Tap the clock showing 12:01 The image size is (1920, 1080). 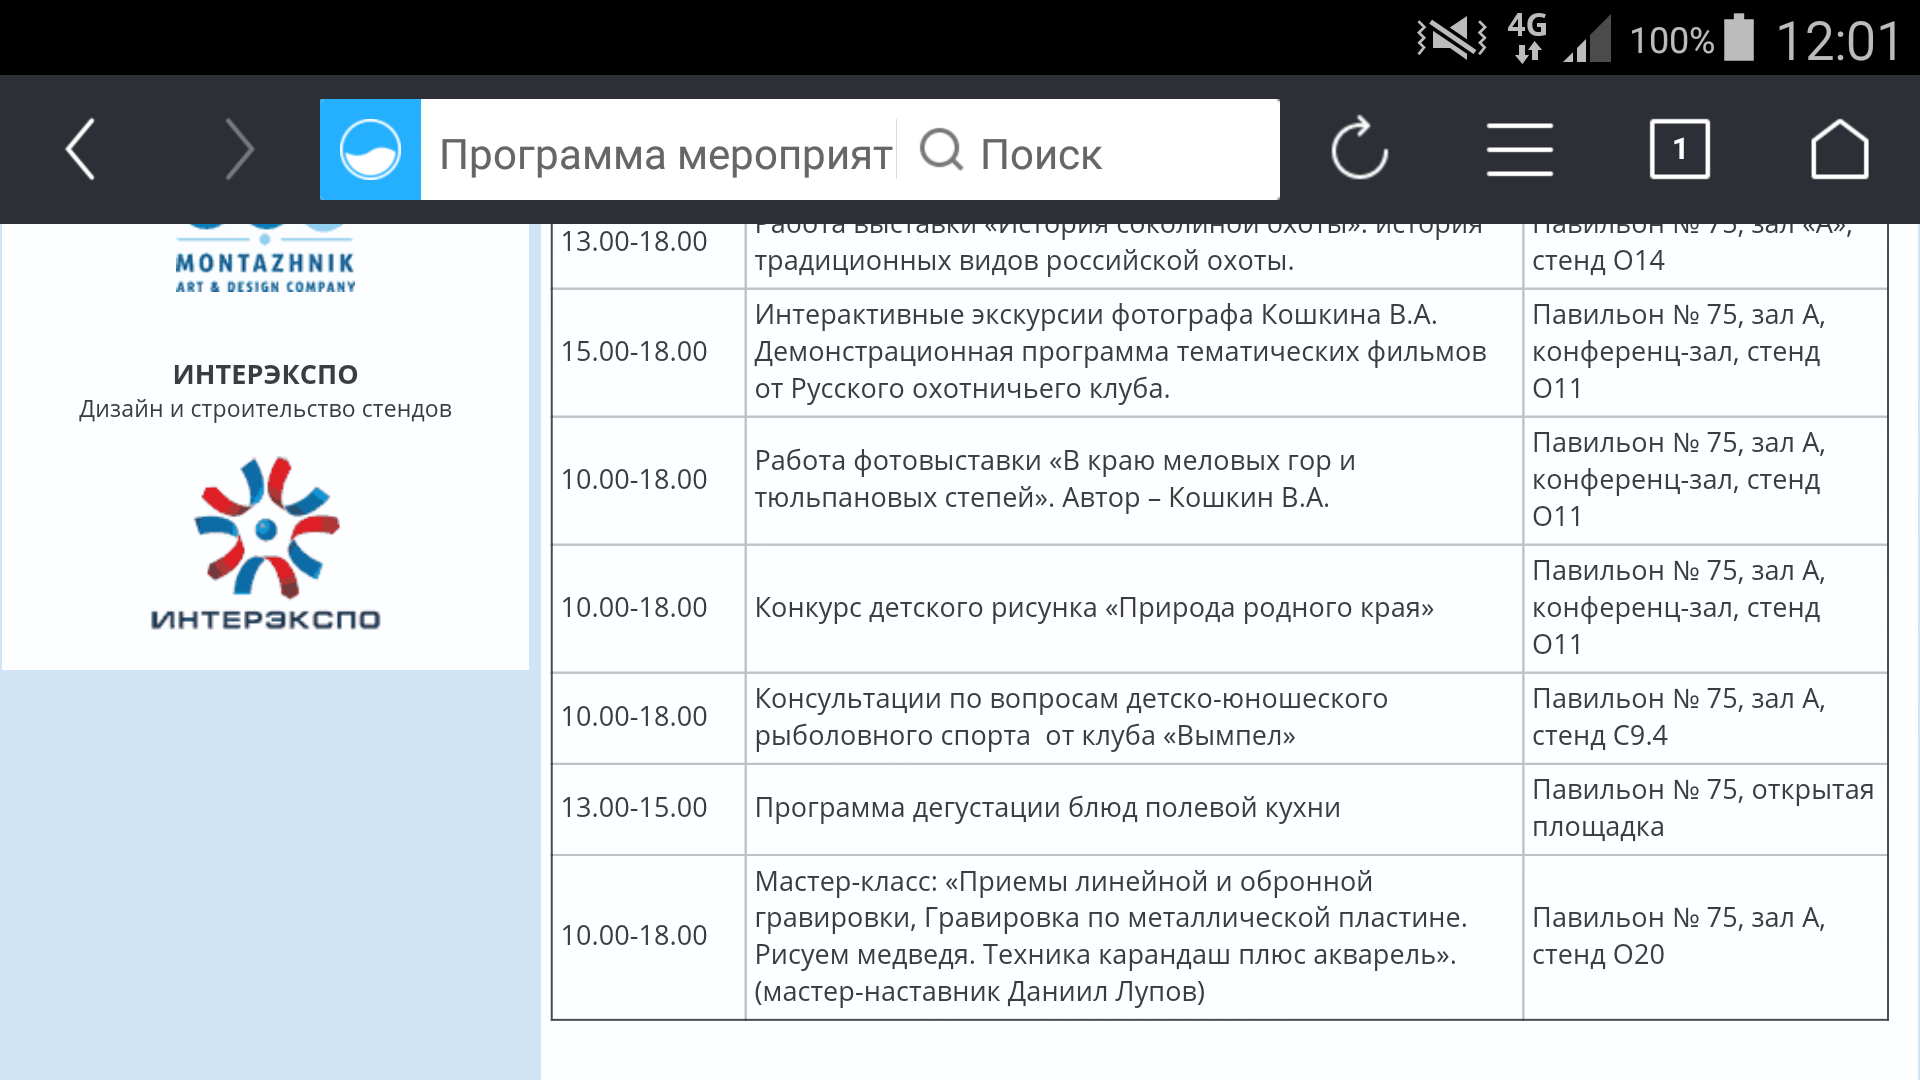pos(1838,41)
